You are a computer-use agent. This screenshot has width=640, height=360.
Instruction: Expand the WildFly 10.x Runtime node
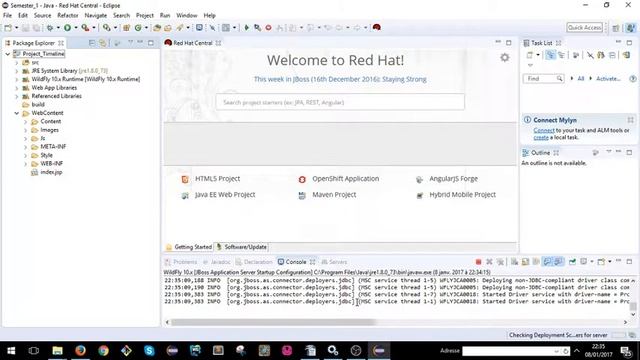[x=17, y=79]
